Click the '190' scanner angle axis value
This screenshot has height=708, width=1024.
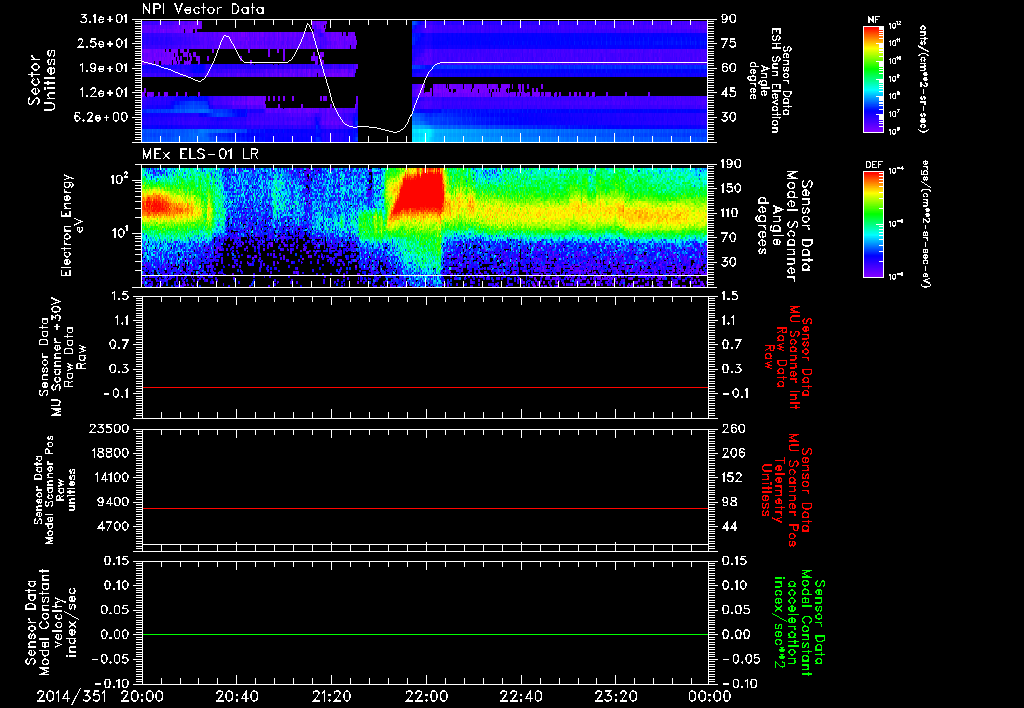[730, 164]
